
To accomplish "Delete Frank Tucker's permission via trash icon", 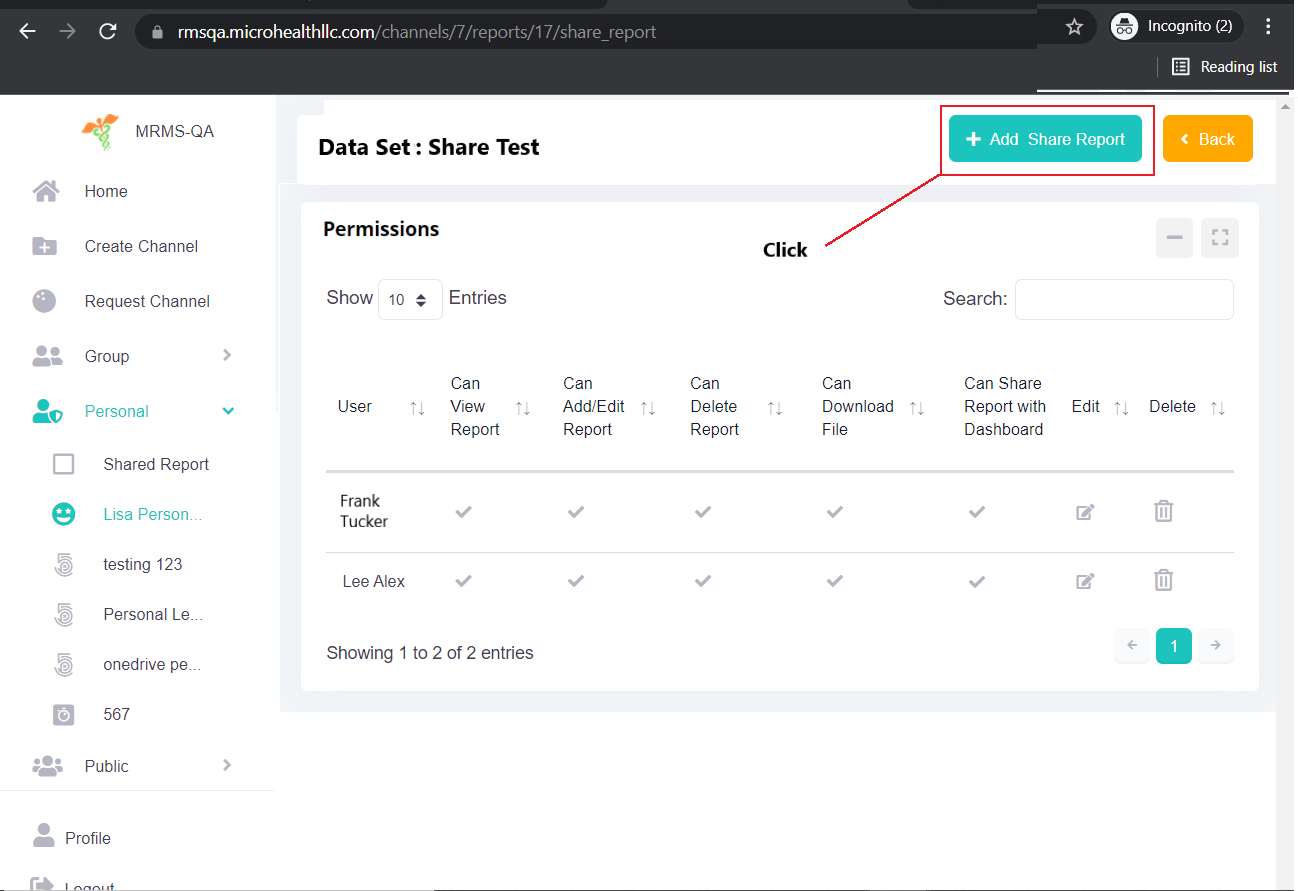I will coord(1163,511).
